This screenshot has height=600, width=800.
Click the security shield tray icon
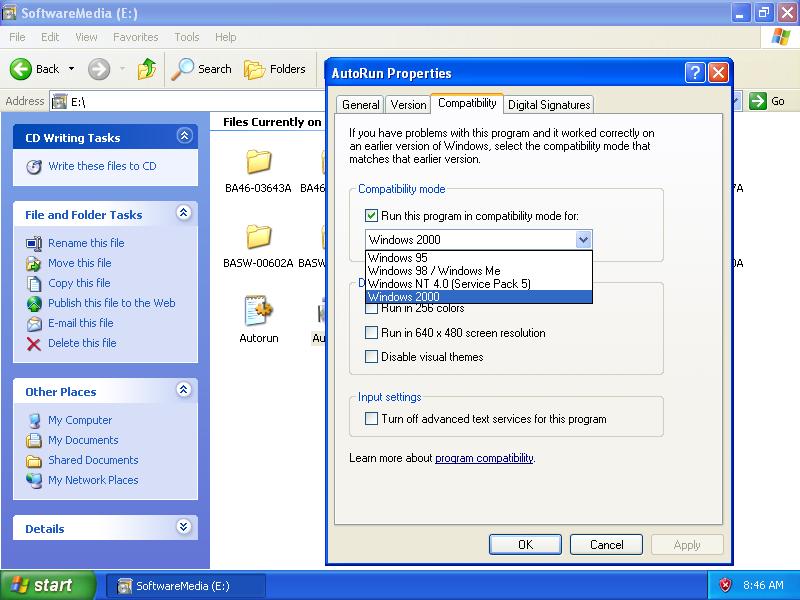725,585
